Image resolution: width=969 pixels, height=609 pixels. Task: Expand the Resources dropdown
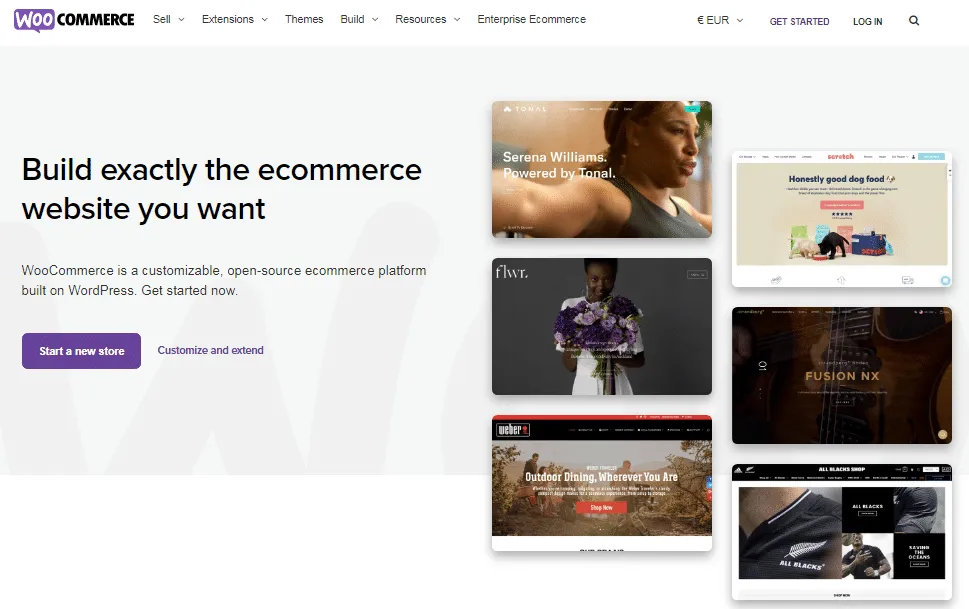pyautogui.click(x=428, y=19)
